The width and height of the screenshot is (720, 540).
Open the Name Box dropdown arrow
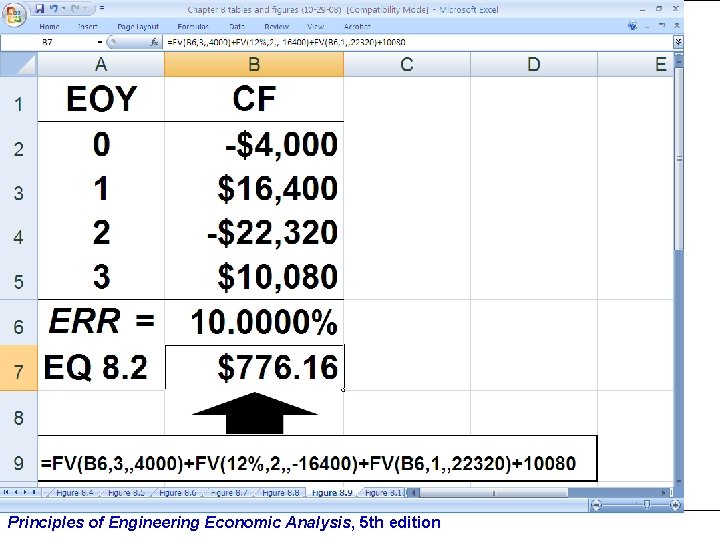pos(100,42)
